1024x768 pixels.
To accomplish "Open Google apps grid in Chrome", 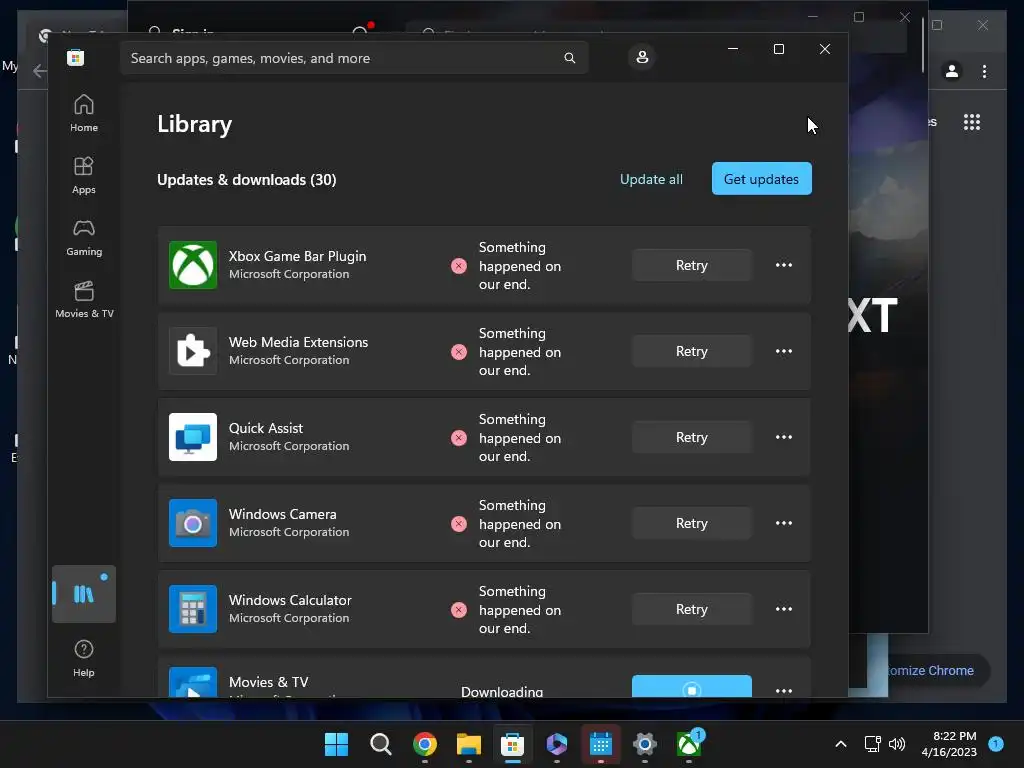I will coord(972,122).
